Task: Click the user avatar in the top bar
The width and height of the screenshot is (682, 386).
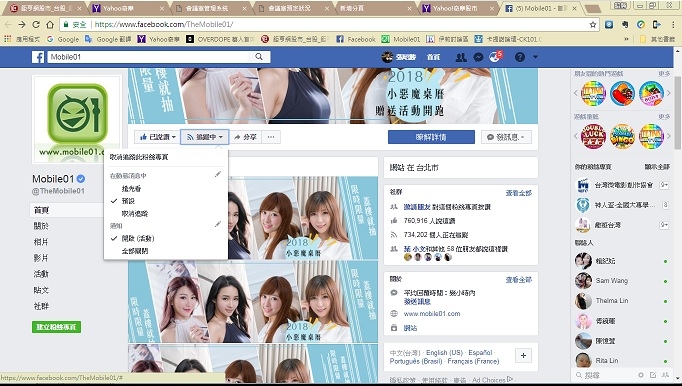Action: coord(387,57)
